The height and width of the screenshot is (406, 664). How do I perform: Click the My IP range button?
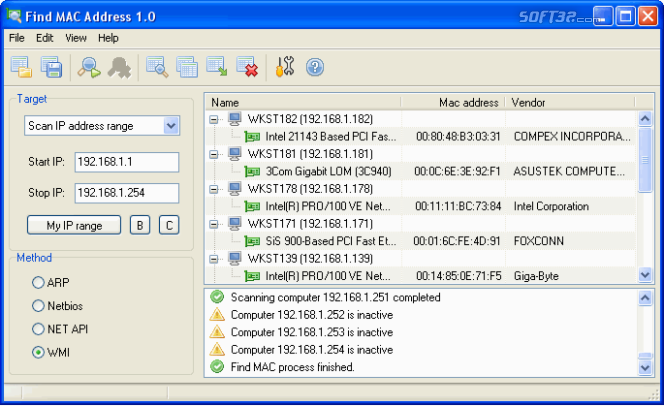coord(74,225)
